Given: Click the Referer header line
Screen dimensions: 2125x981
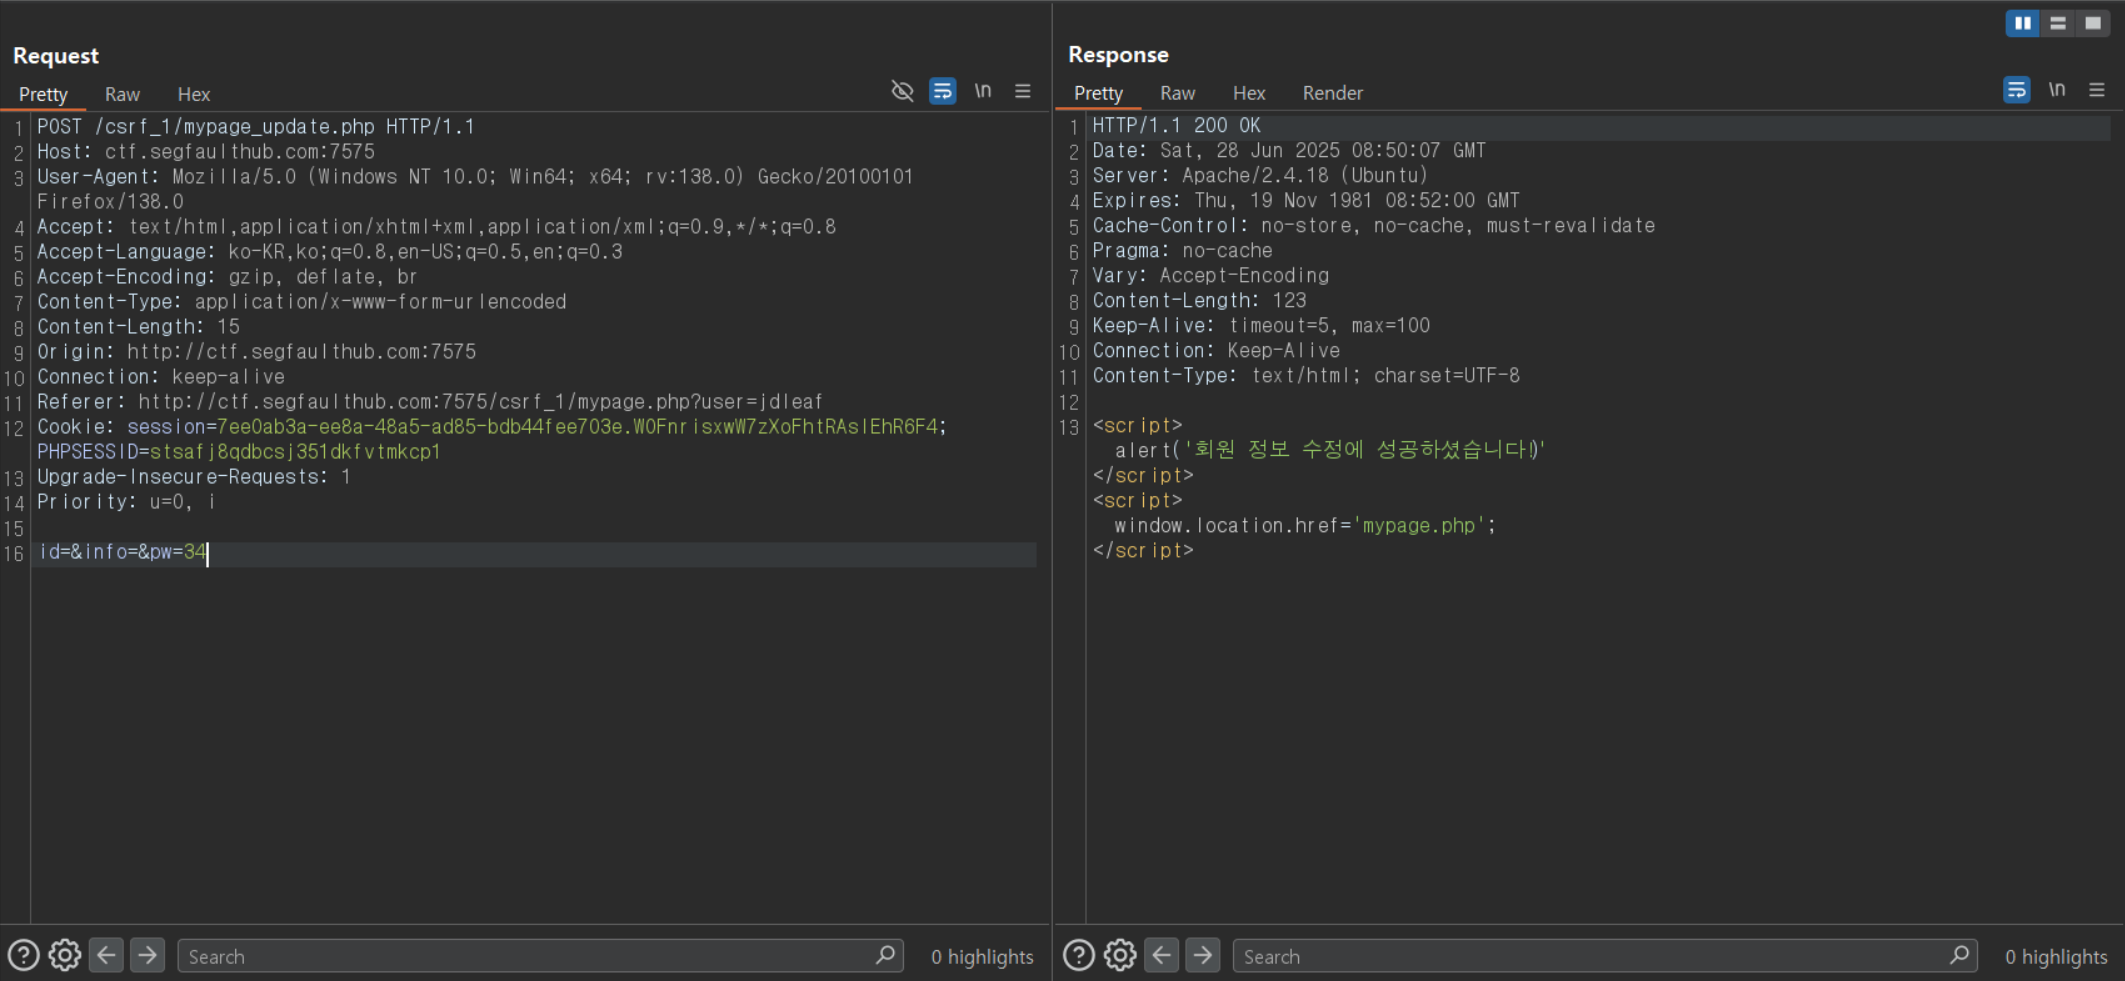Looking at the screenshot, I should point(430,402).
